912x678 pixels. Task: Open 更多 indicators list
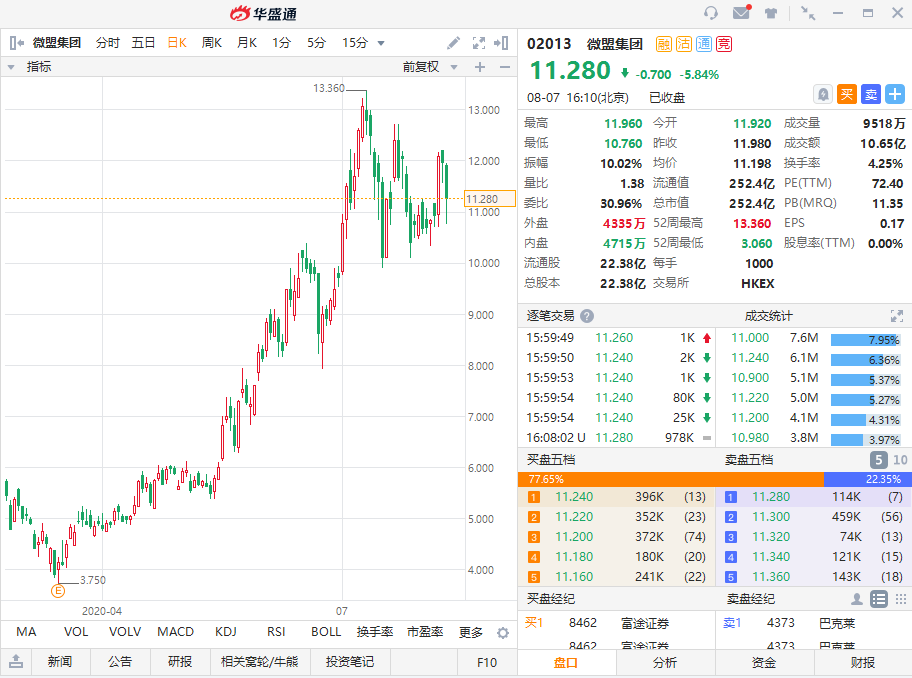coord(471,632)
